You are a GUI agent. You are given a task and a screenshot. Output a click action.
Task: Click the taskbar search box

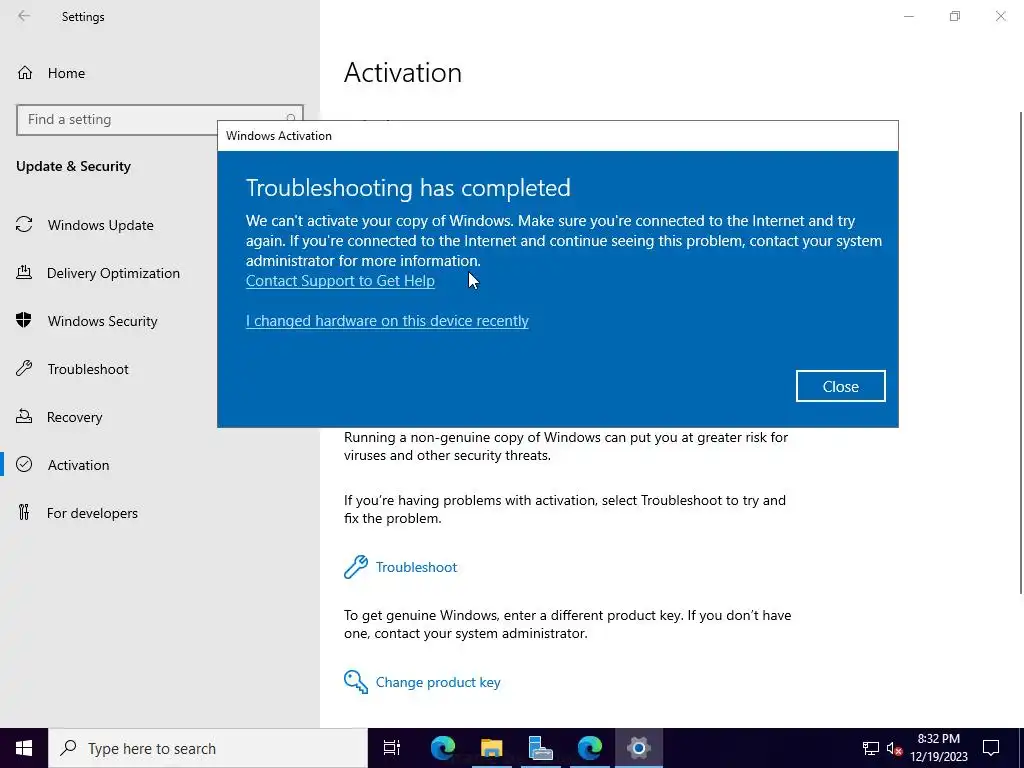pyautogui.click(x=208, y=748)
